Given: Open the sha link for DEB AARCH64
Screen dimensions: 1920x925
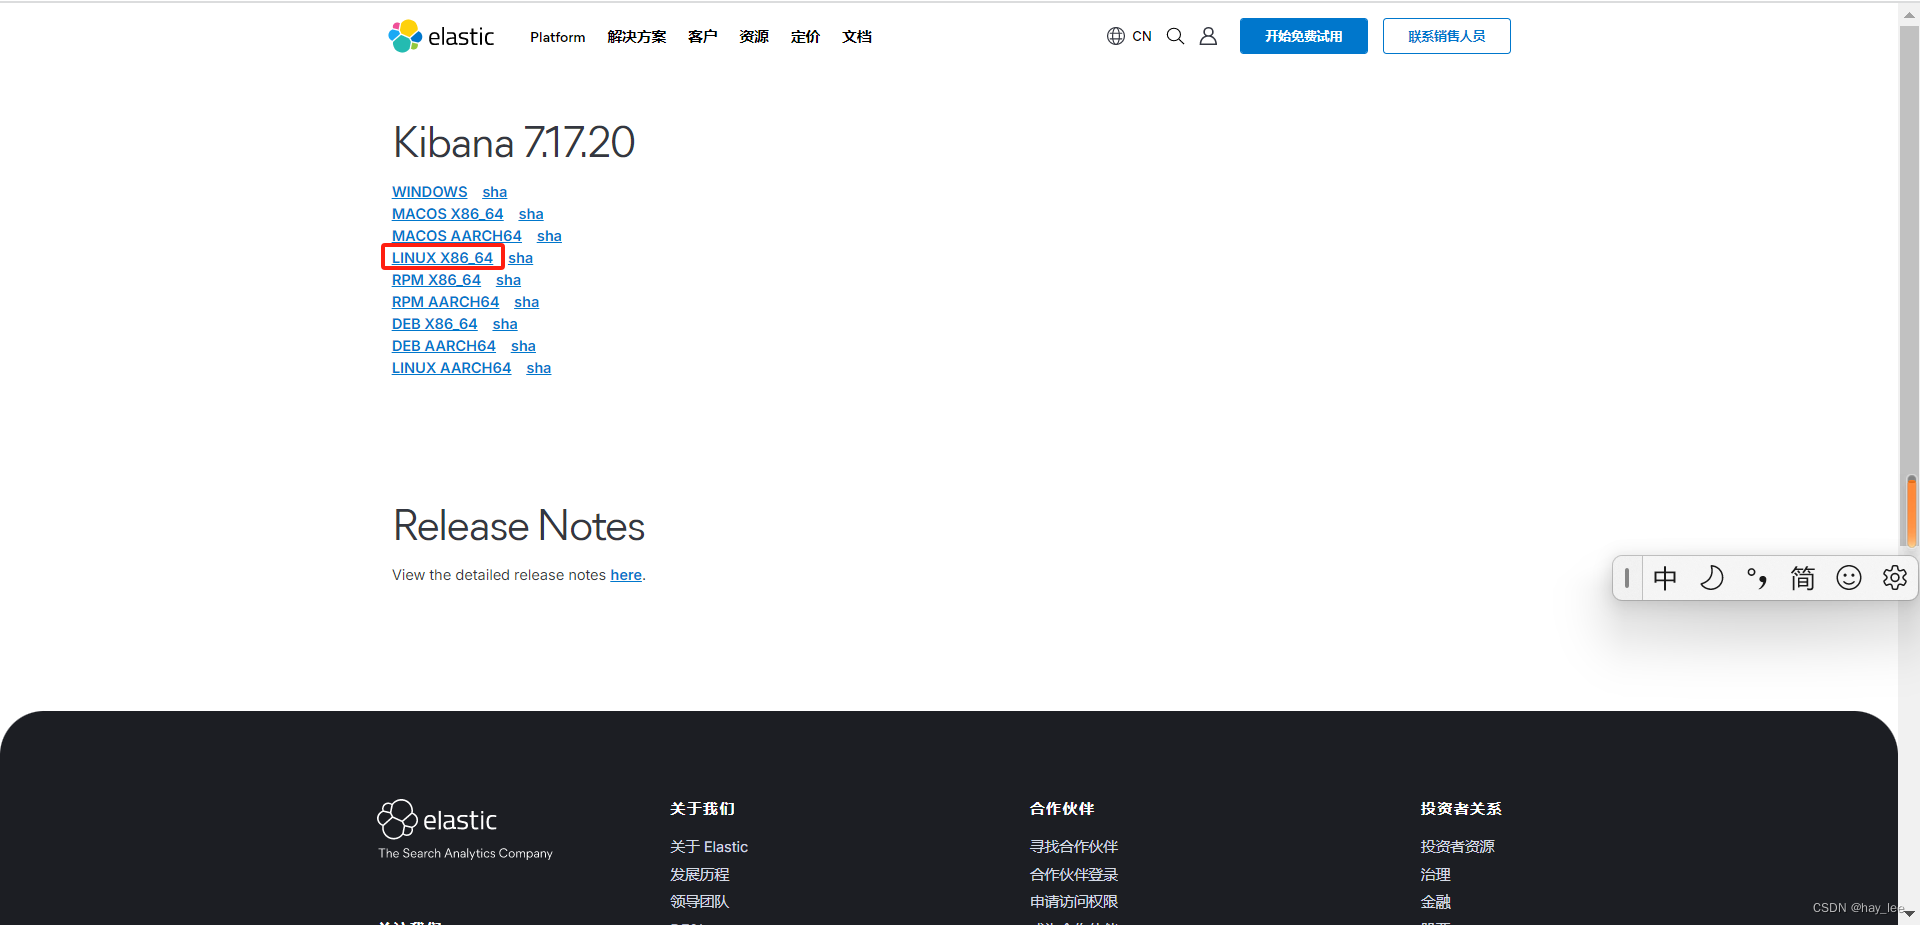Looking at the screenshot, I should [523, 346].
